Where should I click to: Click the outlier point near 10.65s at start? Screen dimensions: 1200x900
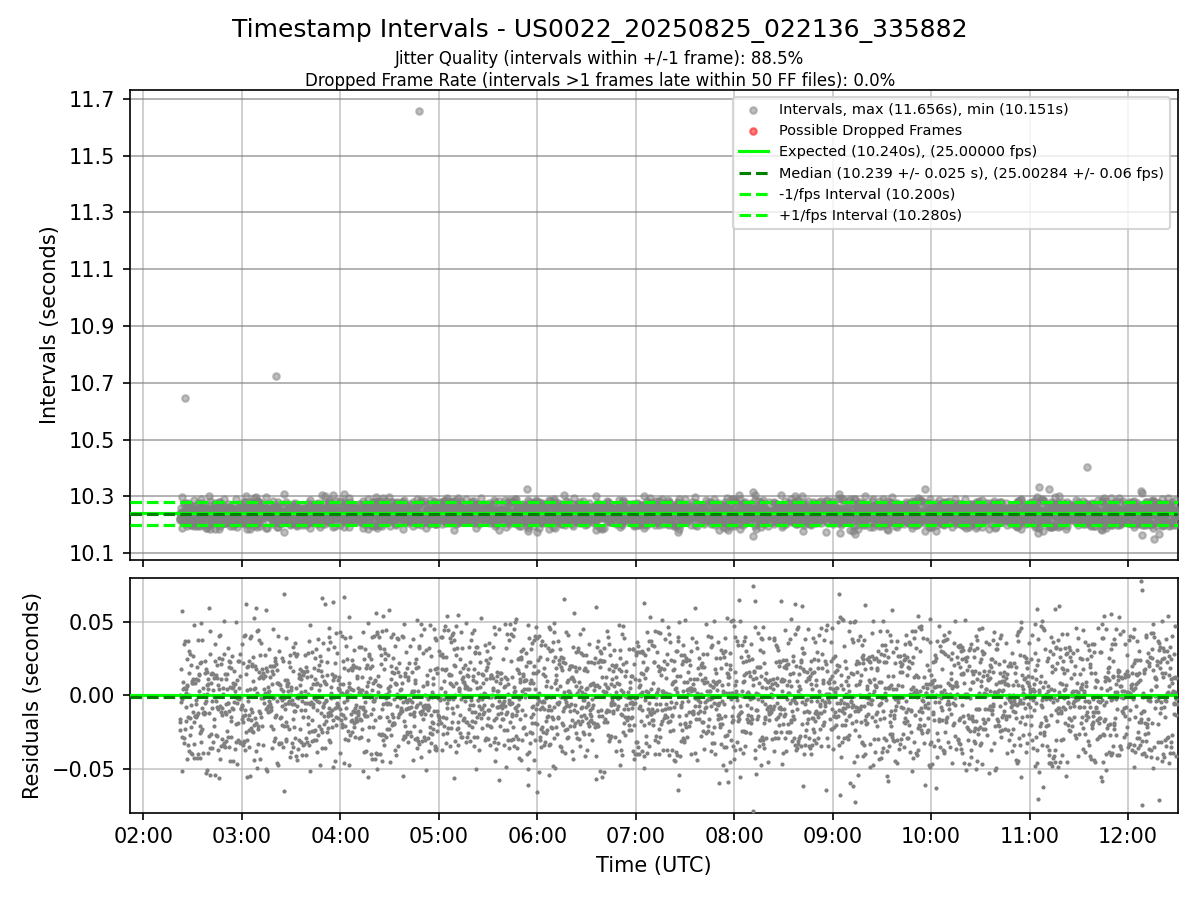coord(185,398)
